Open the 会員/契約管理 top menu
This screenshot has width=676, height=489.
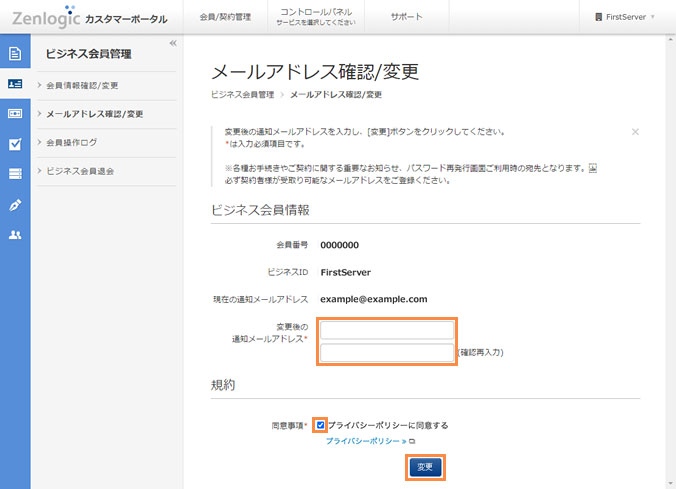(225, 17)
